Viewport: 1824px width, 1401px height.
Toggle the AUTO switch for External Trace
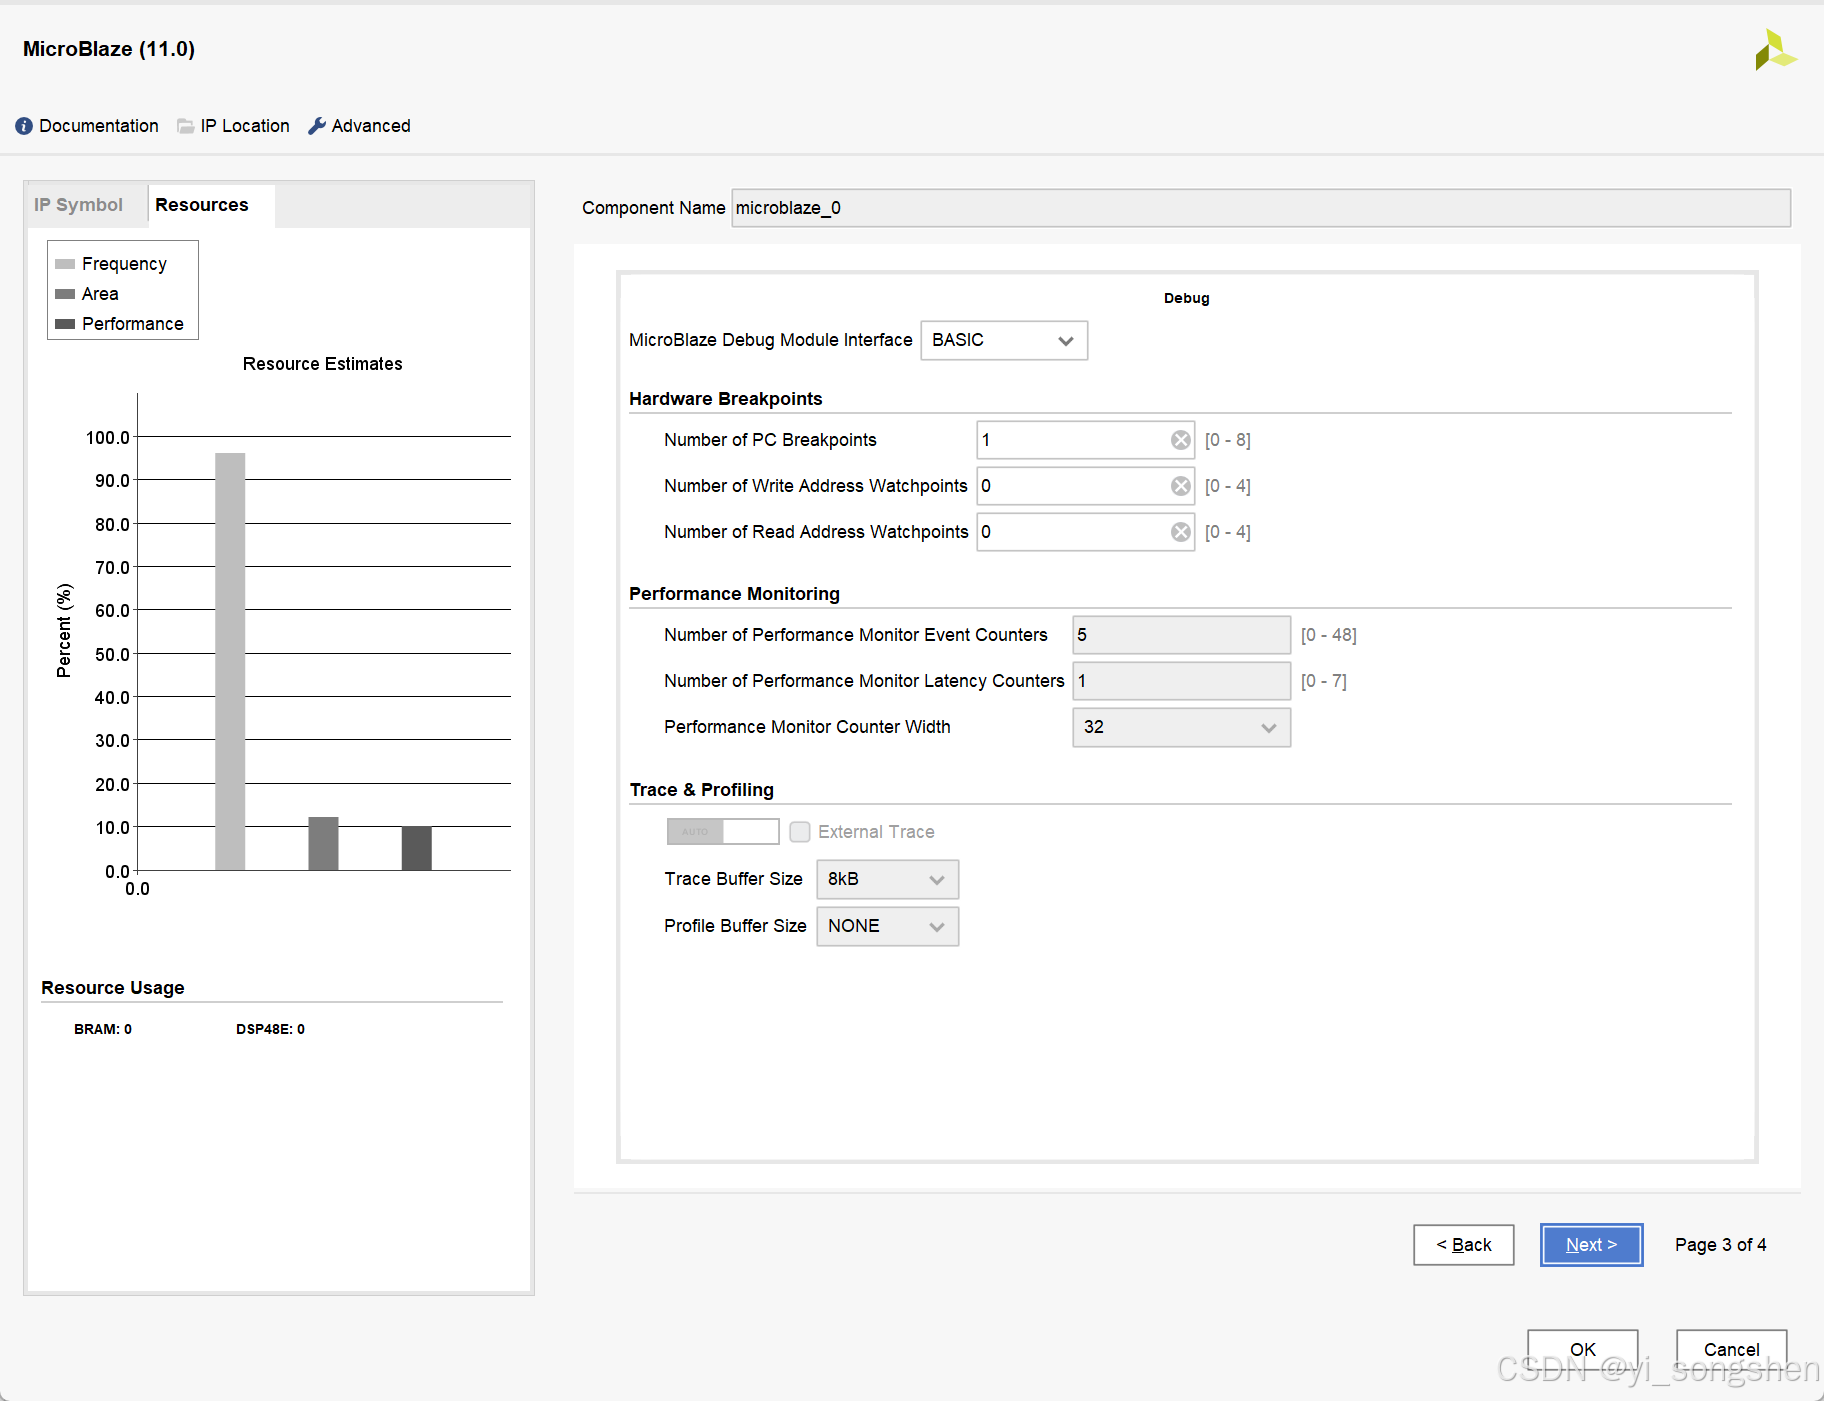tap(723, 831)
